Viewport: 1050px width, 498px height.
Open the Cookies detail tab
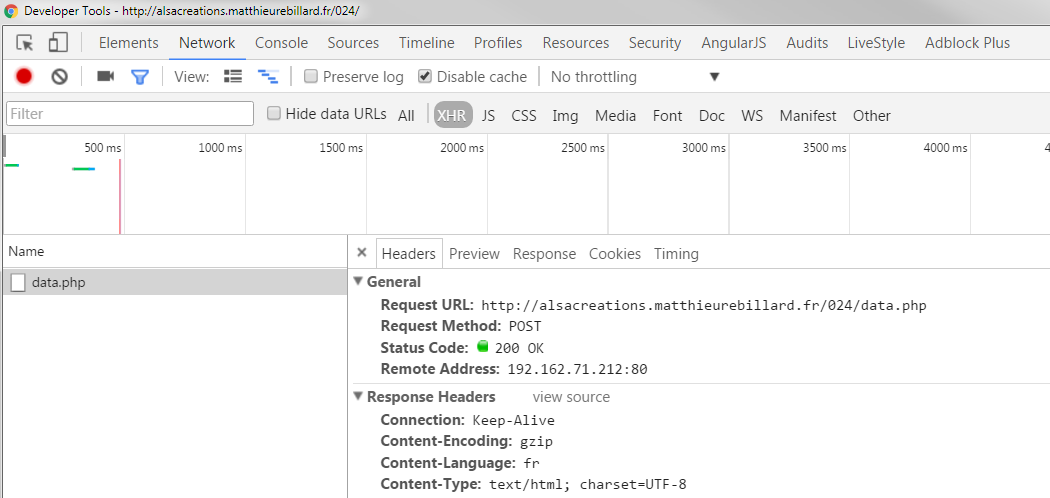click(x=615, y=254)
